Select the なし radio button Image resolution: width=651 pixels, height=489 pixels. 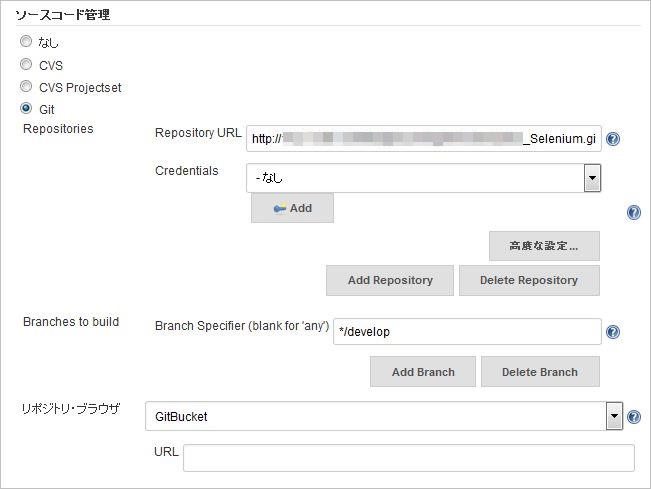pos(26,43)
